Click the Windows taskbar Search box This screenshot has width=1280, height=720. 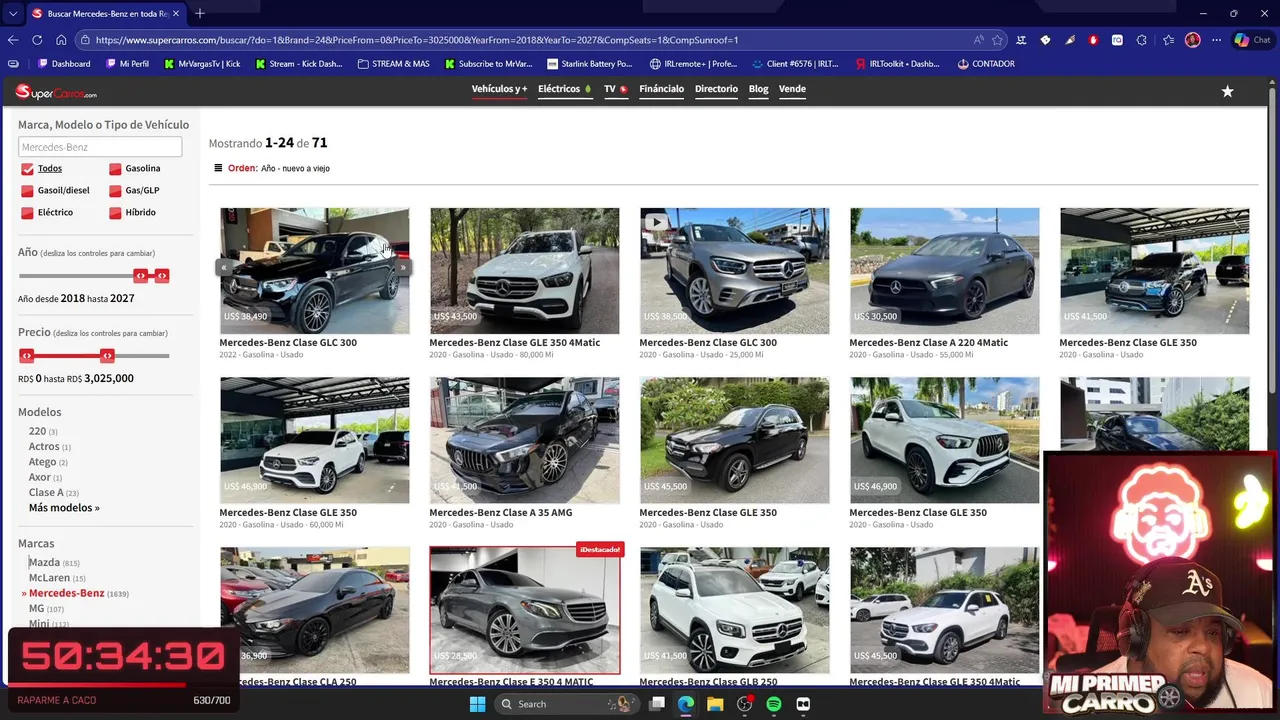569,704
